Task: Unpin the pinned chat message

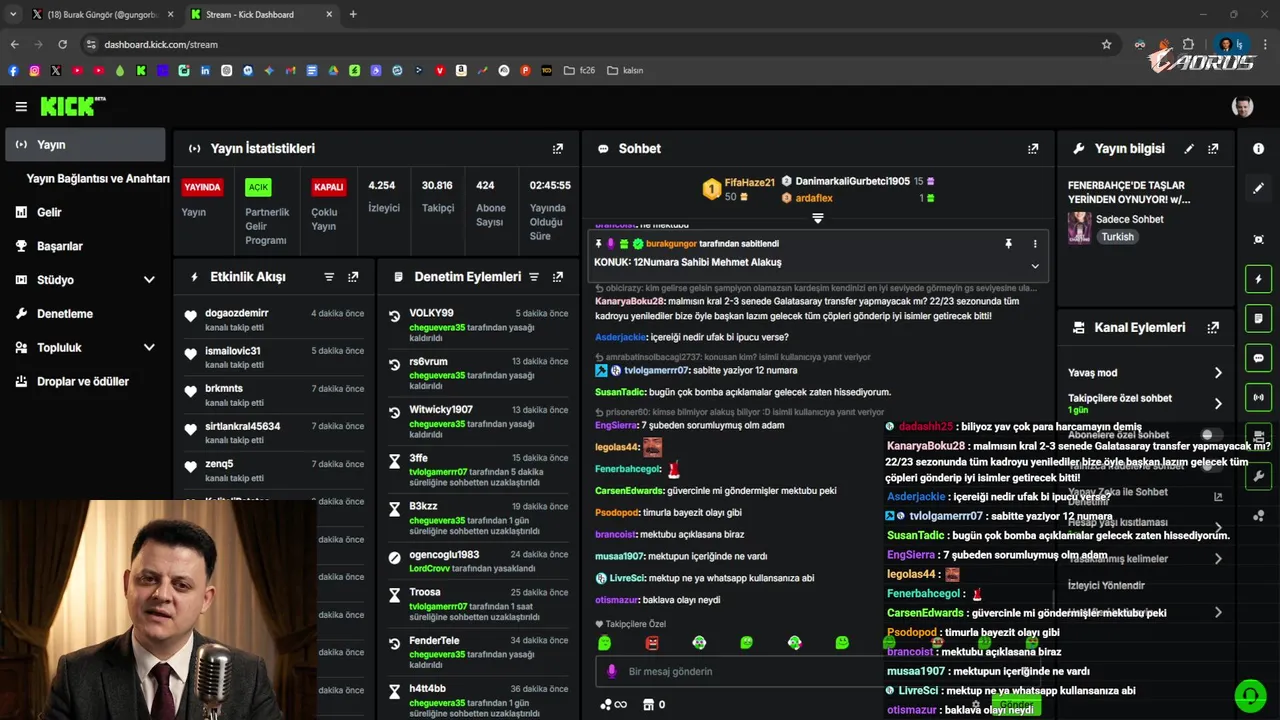Action: (x=1008, y=244)
